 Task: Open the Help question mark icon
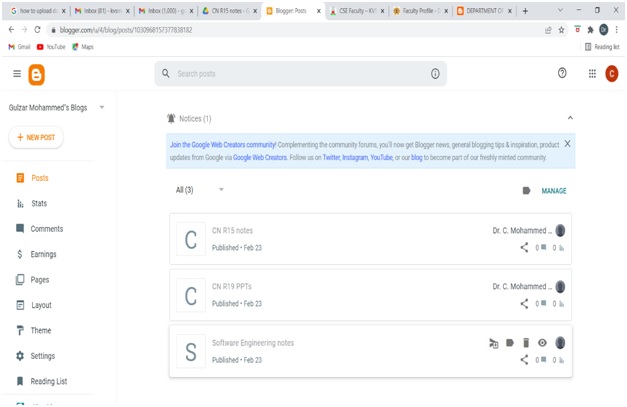pos(562,73)
